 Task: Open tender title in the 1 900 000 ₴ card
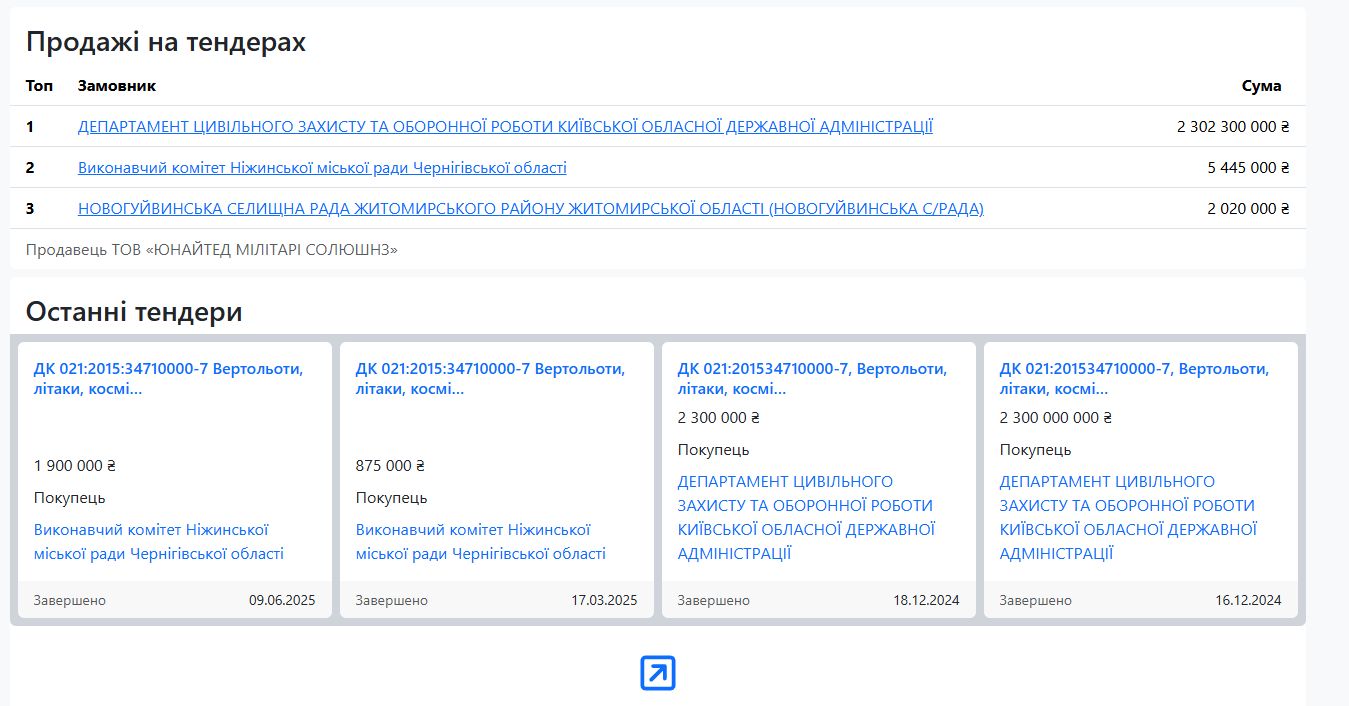pos(168,379)
